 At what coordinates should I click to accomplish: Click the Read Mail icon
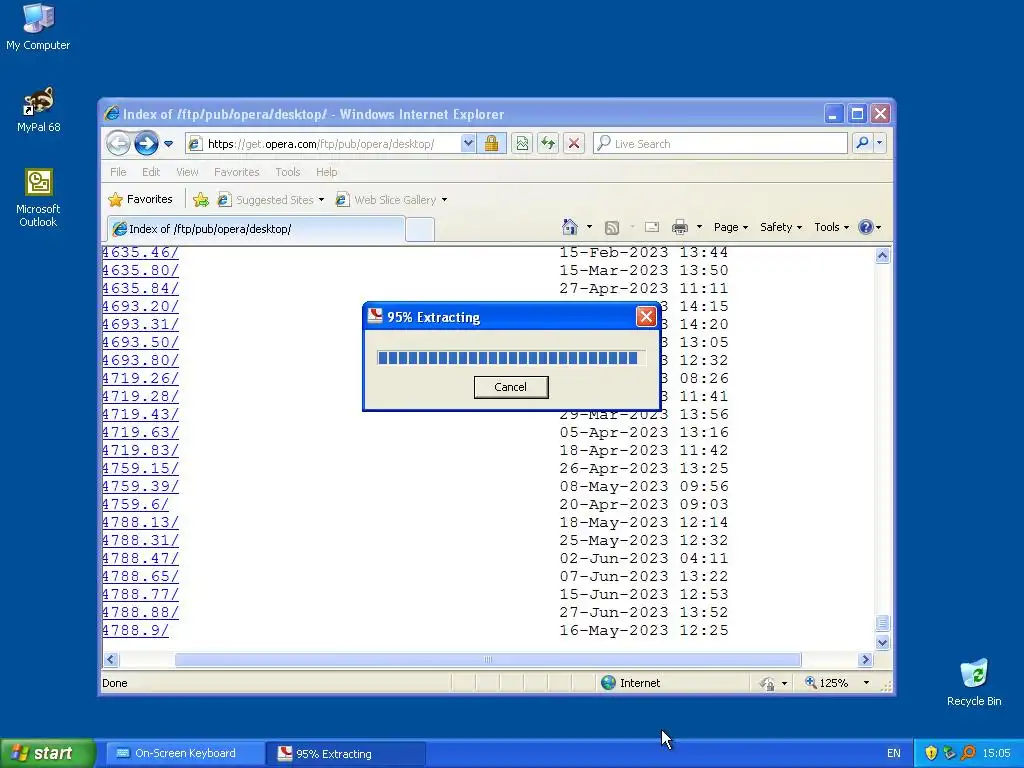tap(652, 227)
